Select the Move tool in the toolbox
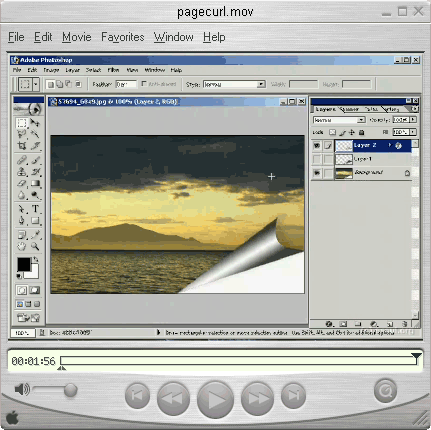The image size is (431, 430). (35, 123)
